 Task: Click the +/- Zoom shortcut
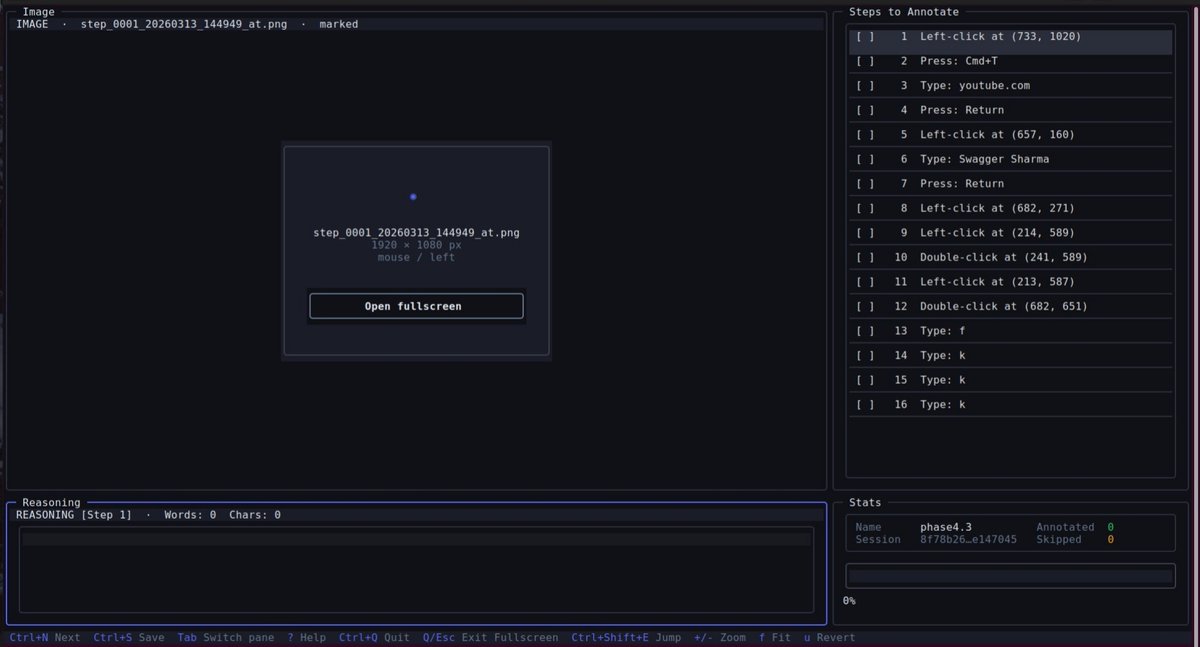click(720, 637)
